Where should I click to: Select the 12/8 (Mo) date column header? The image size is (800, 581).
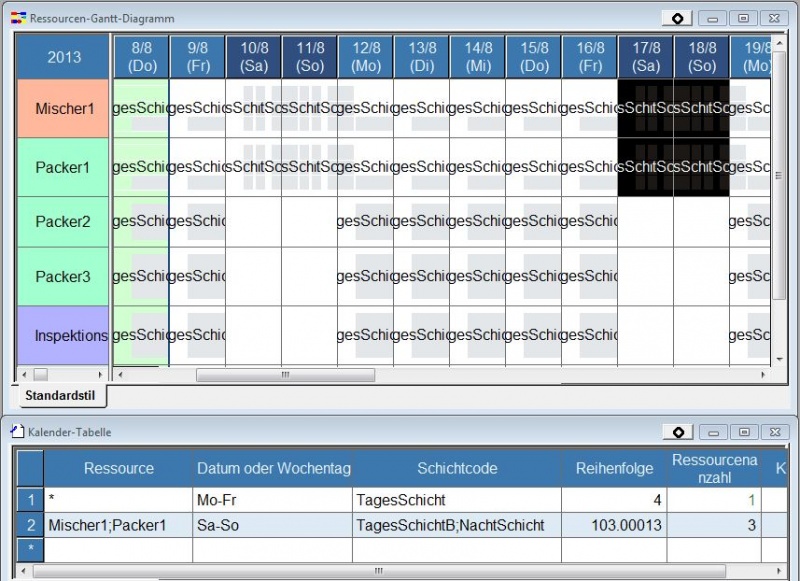[365, 56]
